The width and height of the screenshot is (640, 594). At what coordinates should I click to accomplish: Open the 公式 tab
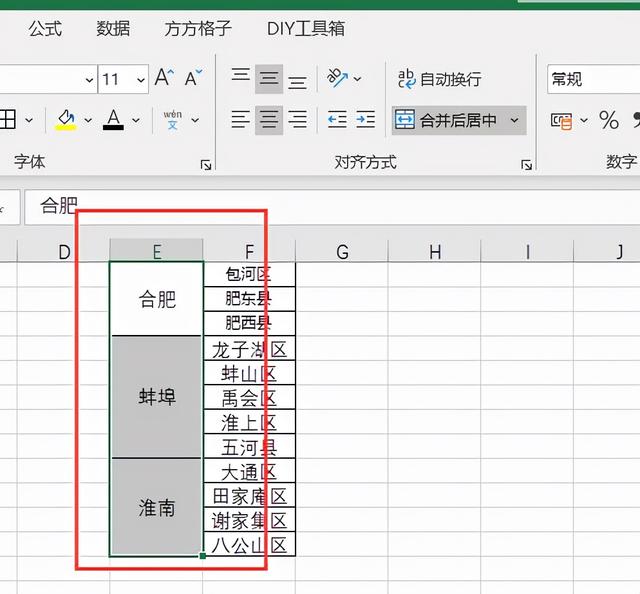(45, 29)
